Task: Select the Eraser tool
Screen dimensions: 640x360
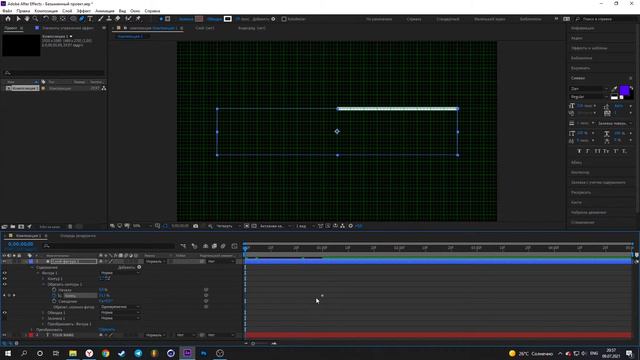Action: (x=118, y=19)
